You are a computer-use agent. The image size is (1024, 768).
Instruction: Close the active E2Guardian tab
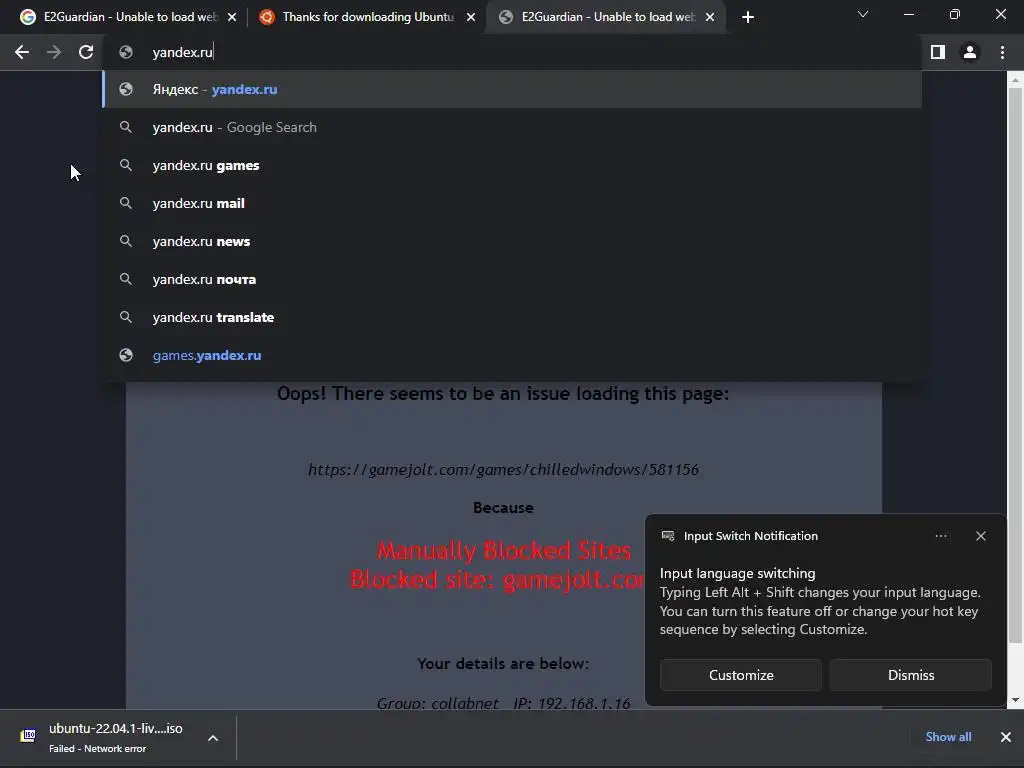tap(710, 17)
